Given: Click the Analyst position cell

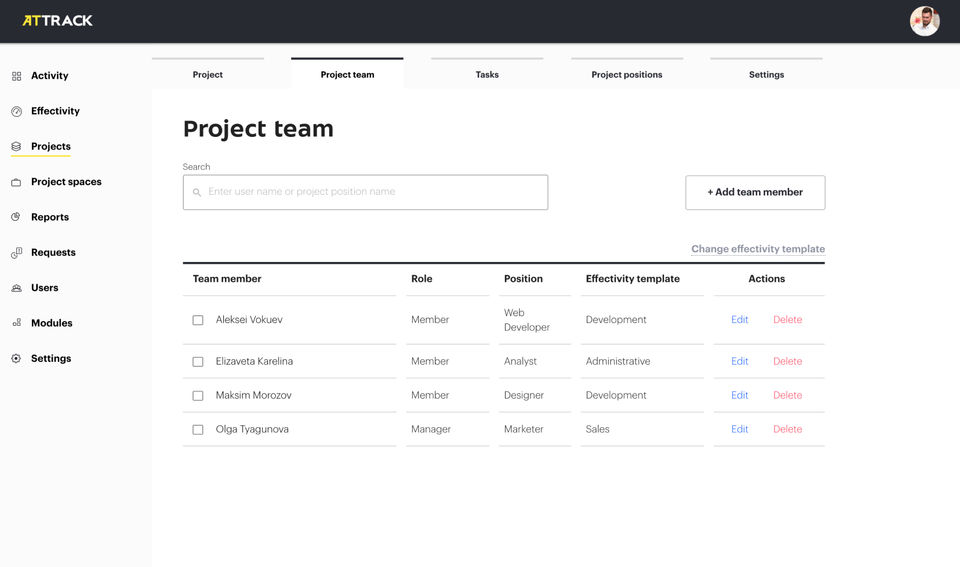Looking at the screenshot, I should (520, 361).
